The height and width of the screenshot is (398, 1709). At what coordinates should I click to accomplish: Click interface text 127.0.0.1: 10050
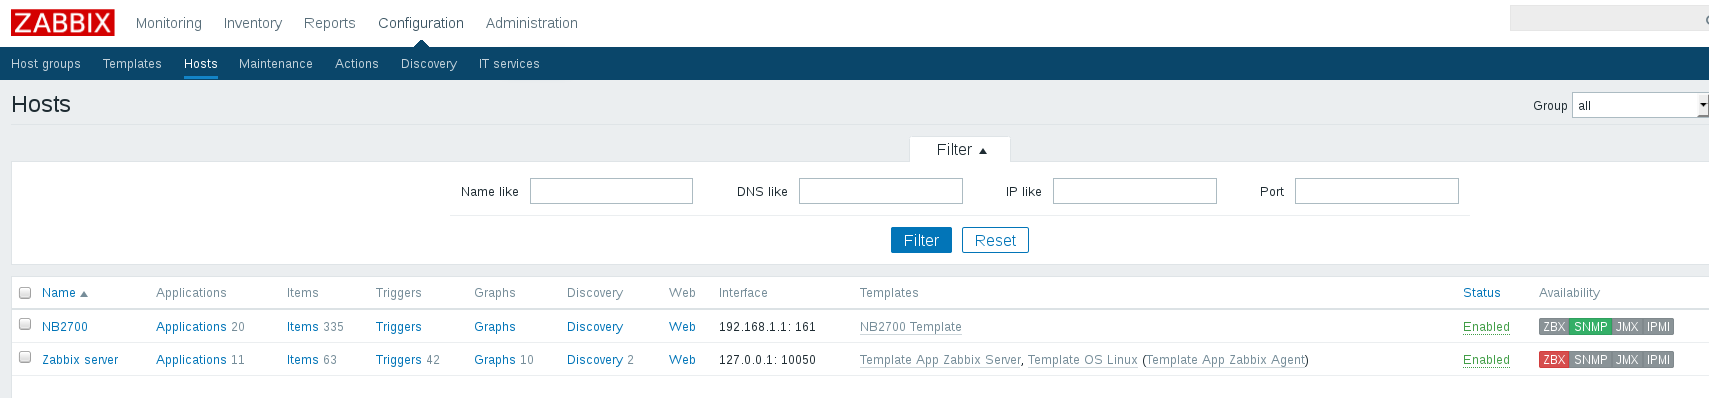pos(767,360)
